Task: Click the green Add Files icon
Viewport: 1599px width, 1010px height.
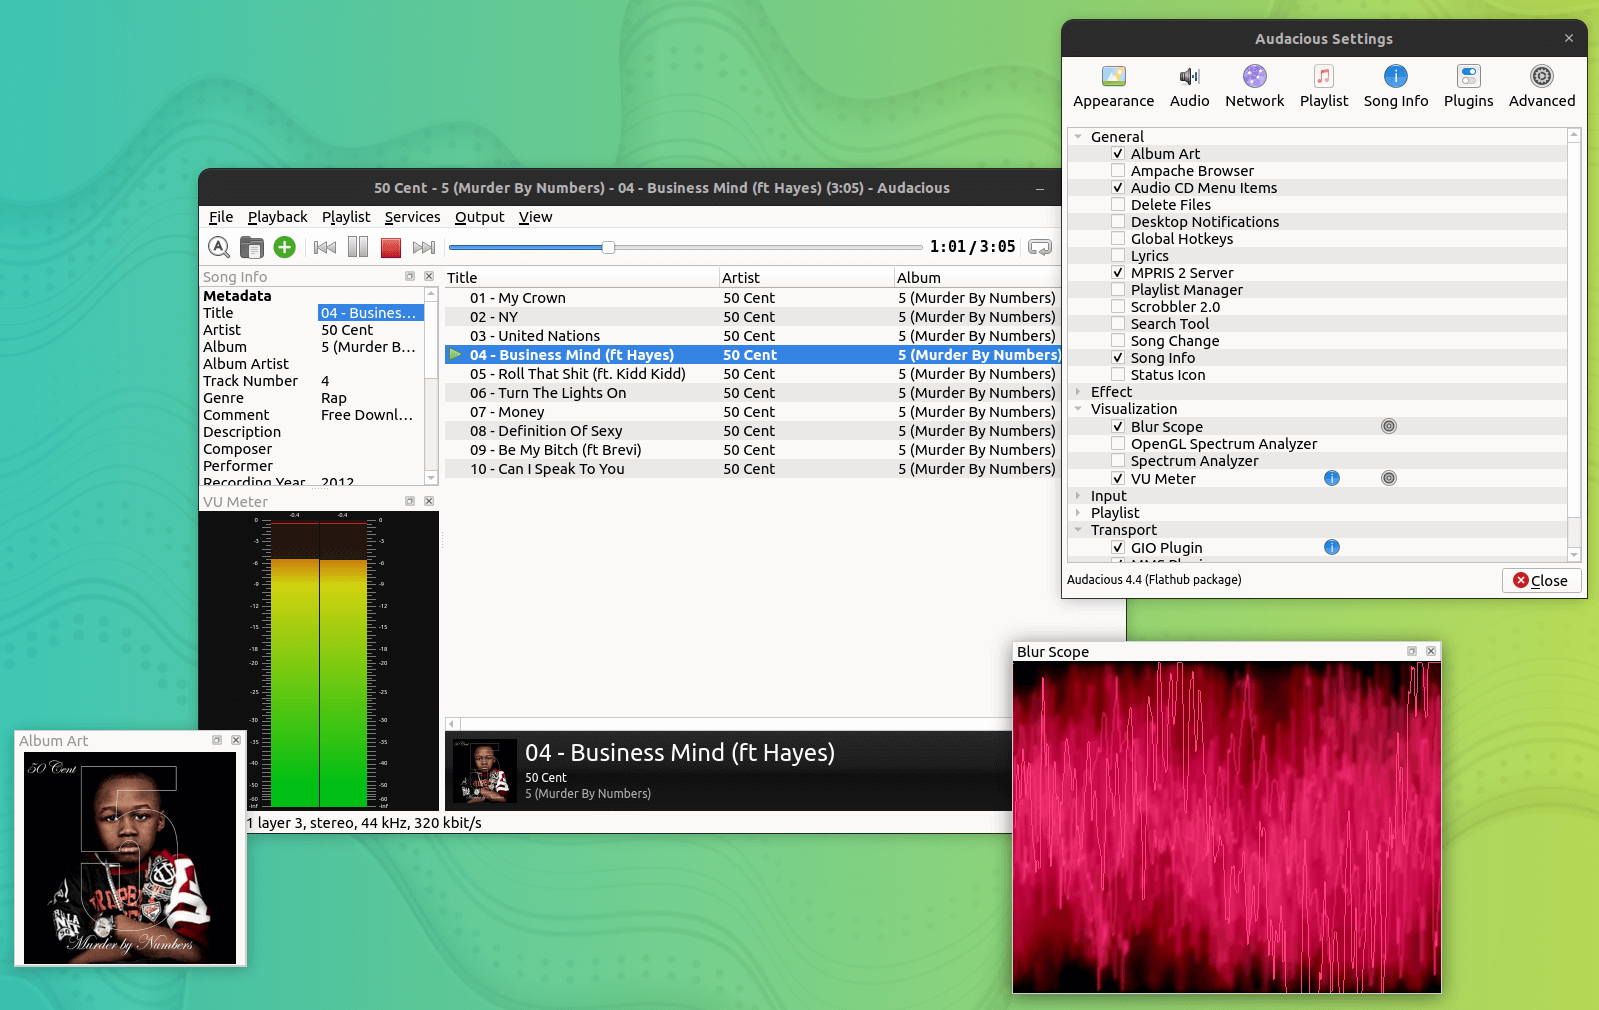Action: 285,247
